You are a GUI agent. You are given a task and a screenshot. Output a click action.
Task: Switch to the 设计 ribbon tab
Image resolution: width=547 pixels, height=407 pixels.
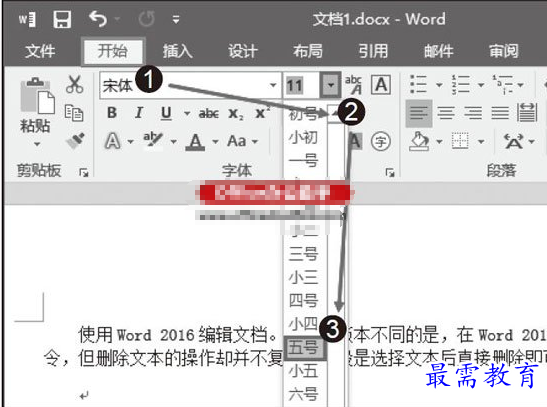tap(243, 51)
